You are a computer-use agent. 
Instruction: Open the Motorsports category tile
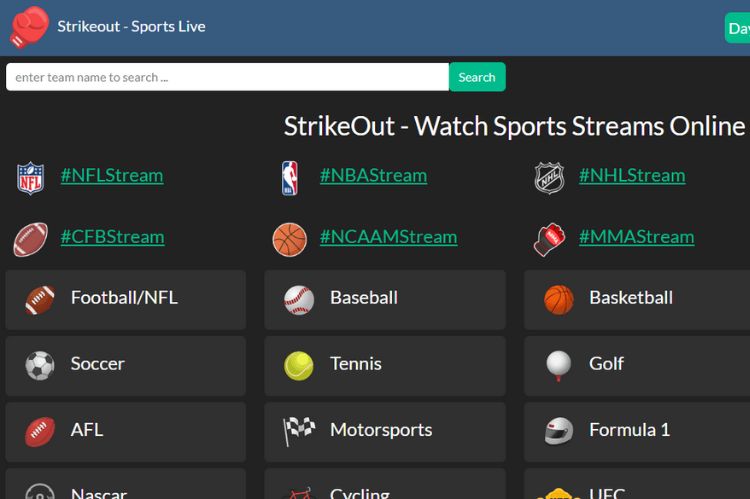click(x=385, y=432)
